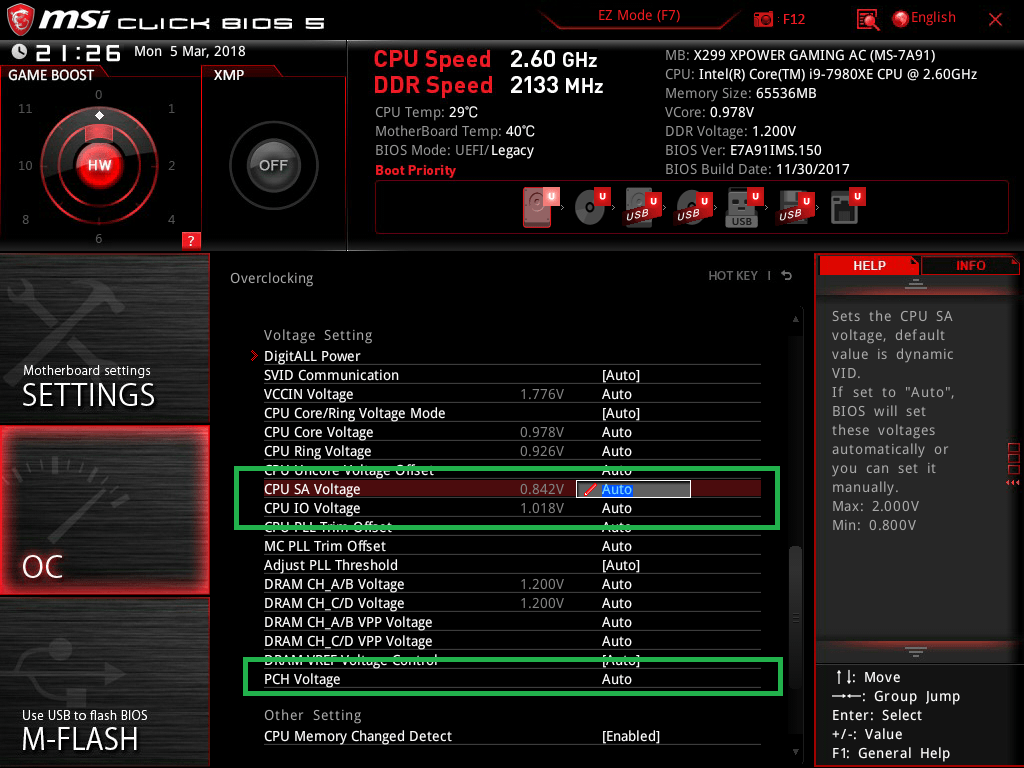
Task: Select the USB floppy boot device icon
Action: click(793, 207)
